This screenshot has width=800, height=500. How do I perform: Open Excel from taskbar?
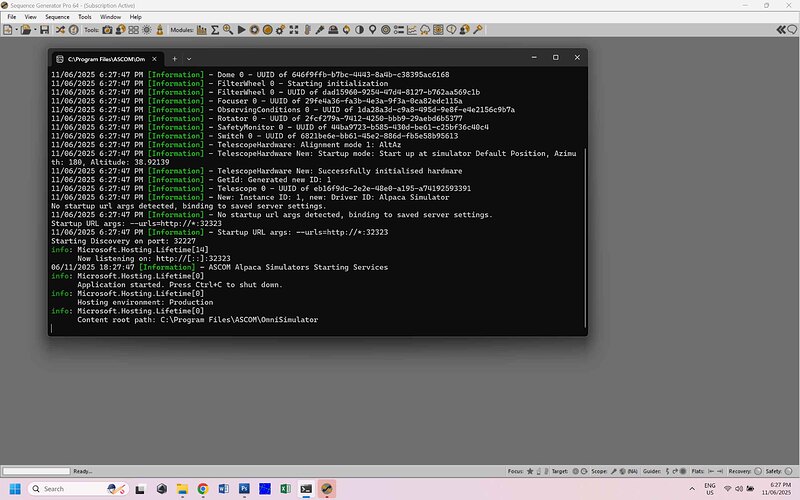[285, 489]
